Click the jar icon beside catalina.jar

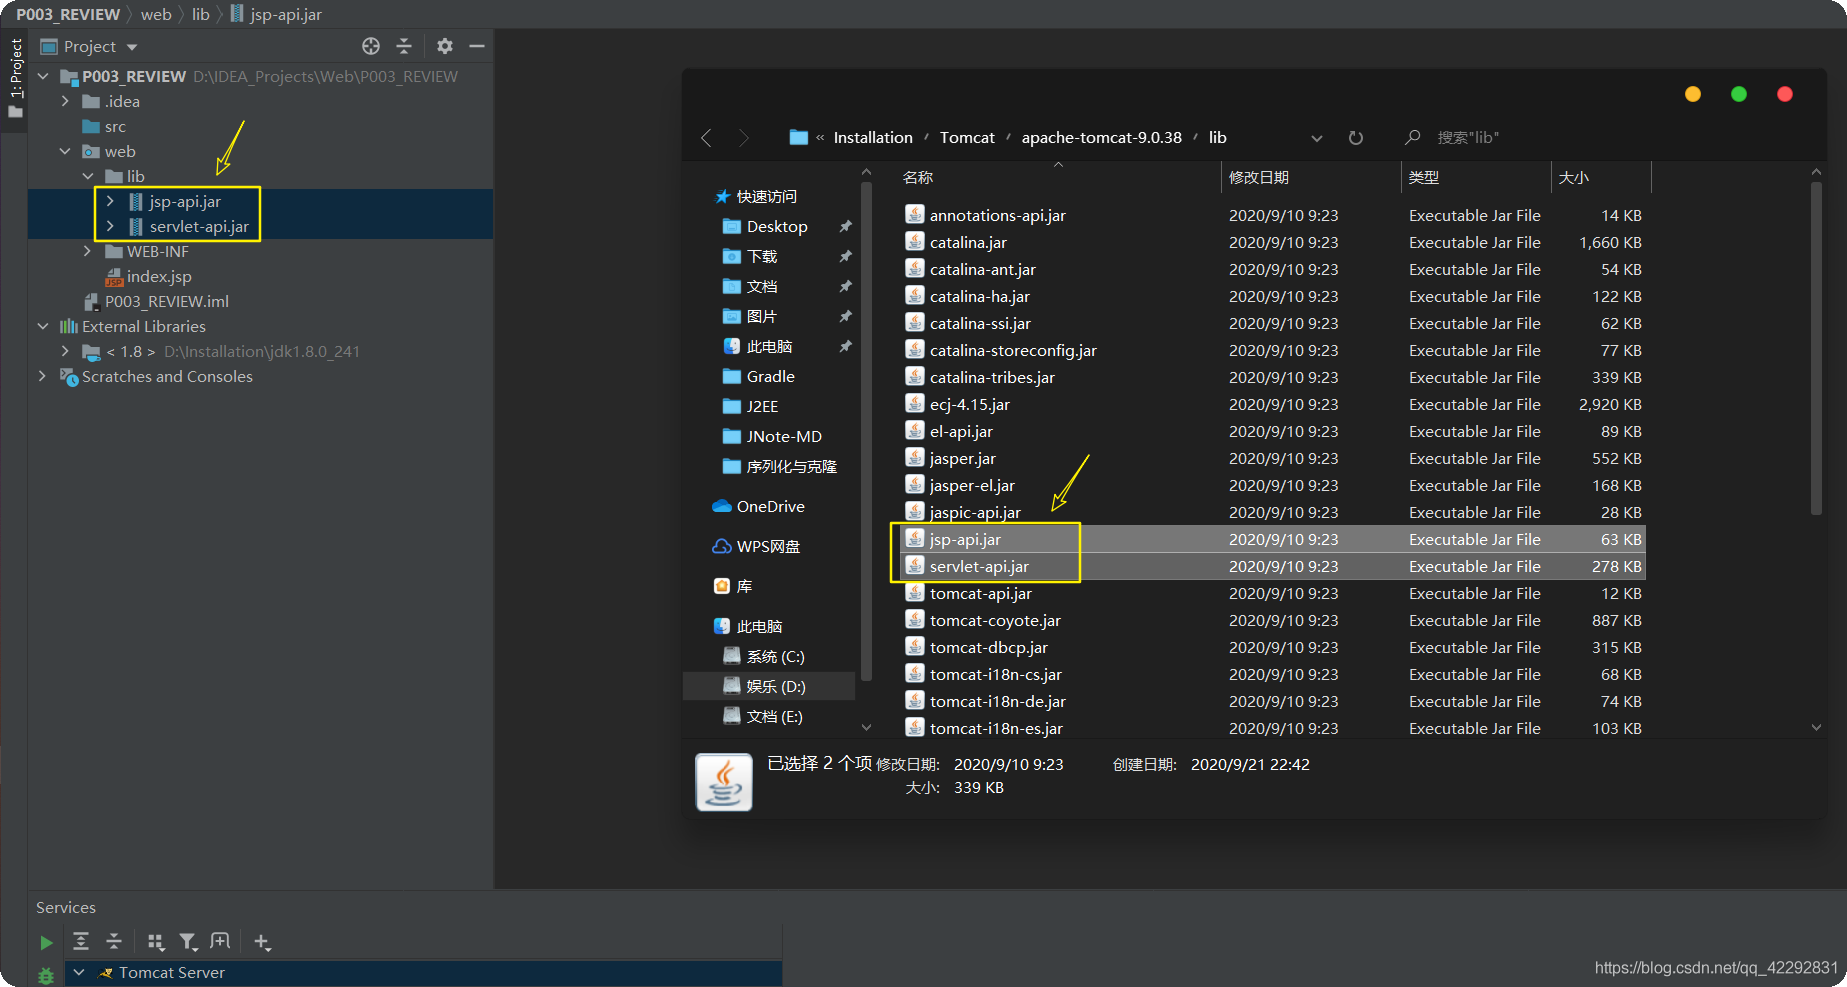click(914, 241)
